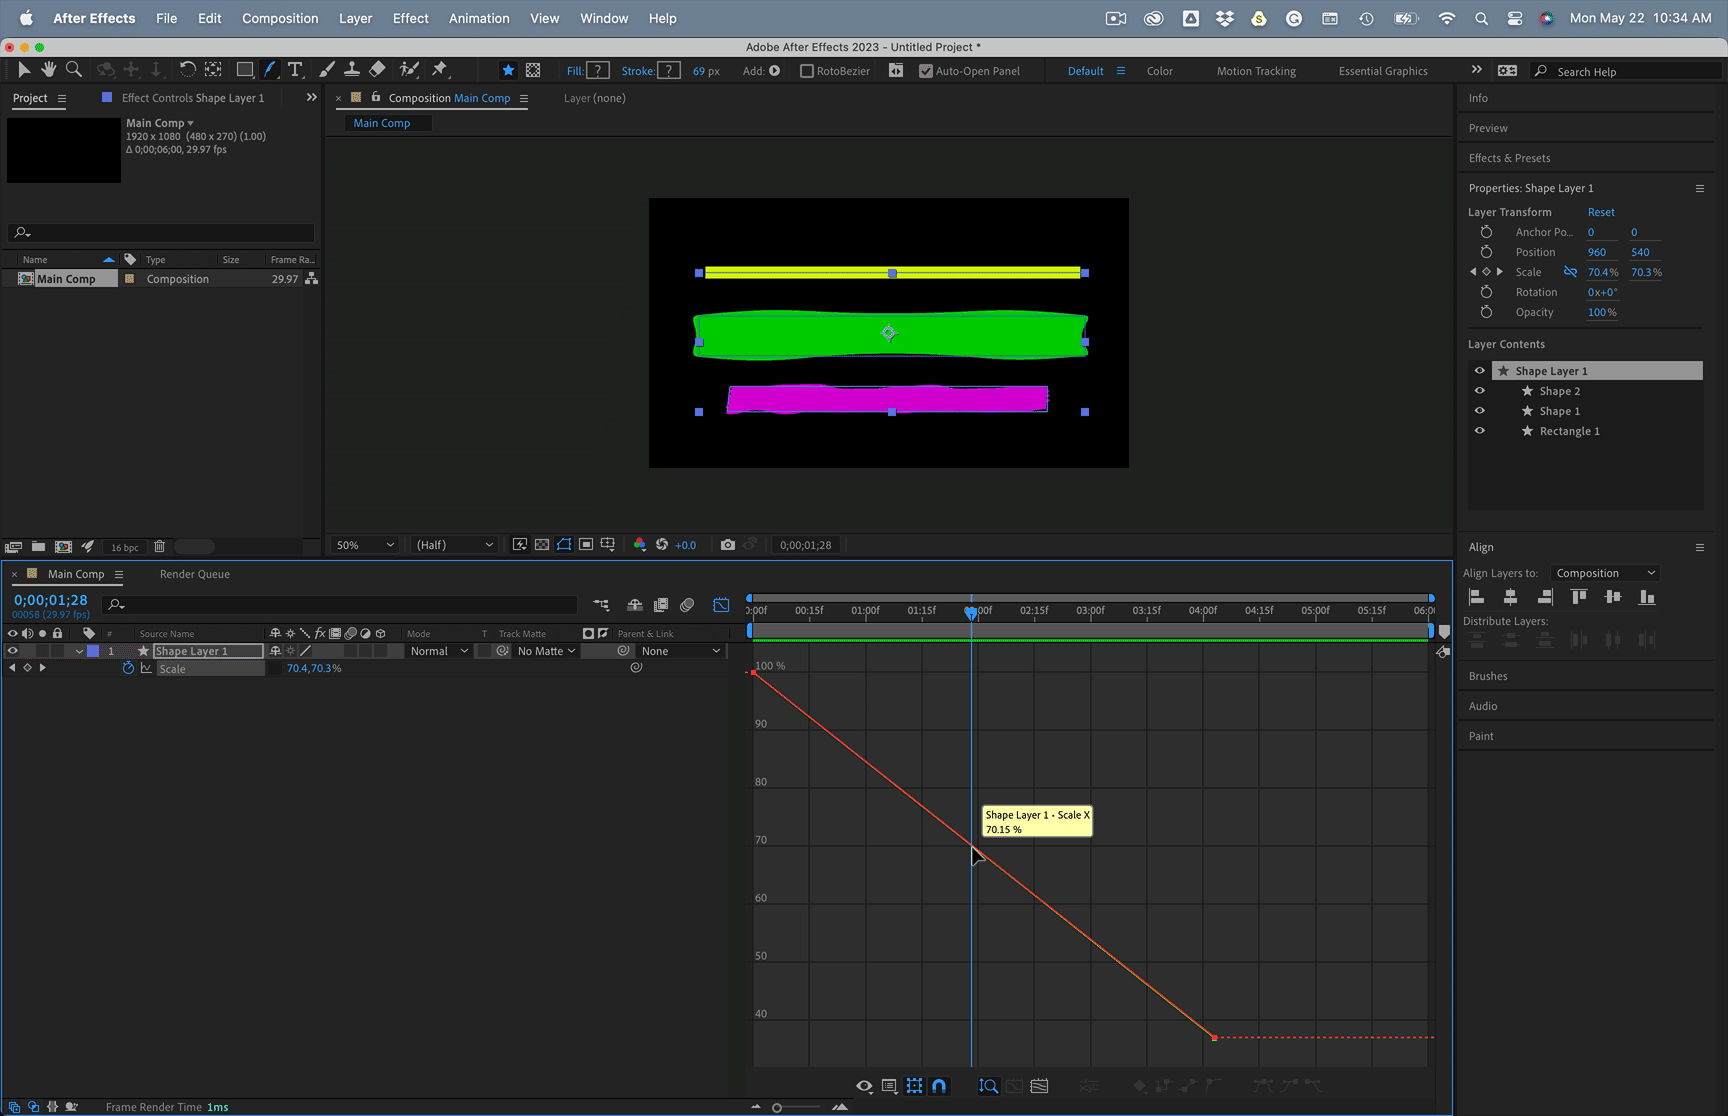Collapse Shape Layer 1 twirl arrow in timeline
The image size is (1728, 1116).
pyautogui.click(x=79, y=651)
